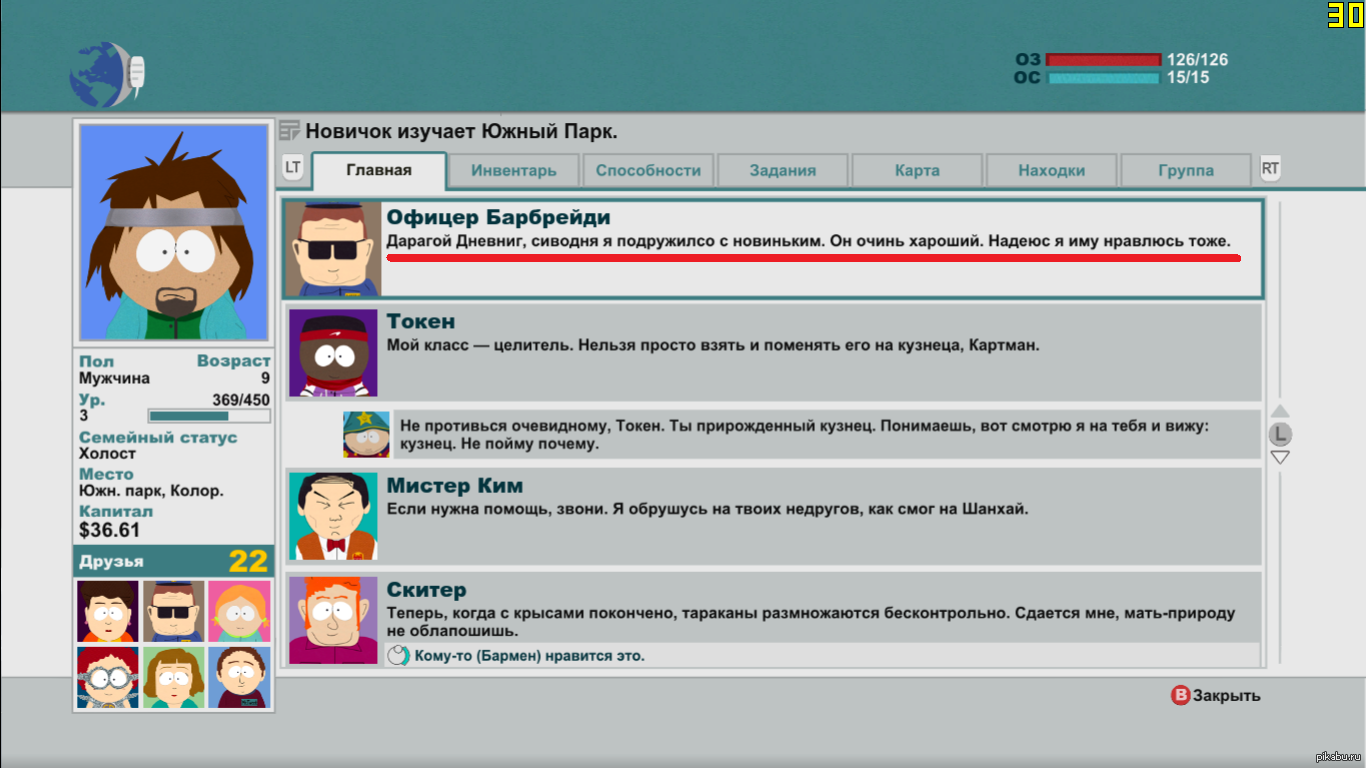Go to the Задания tab

(x=783, y=170)
